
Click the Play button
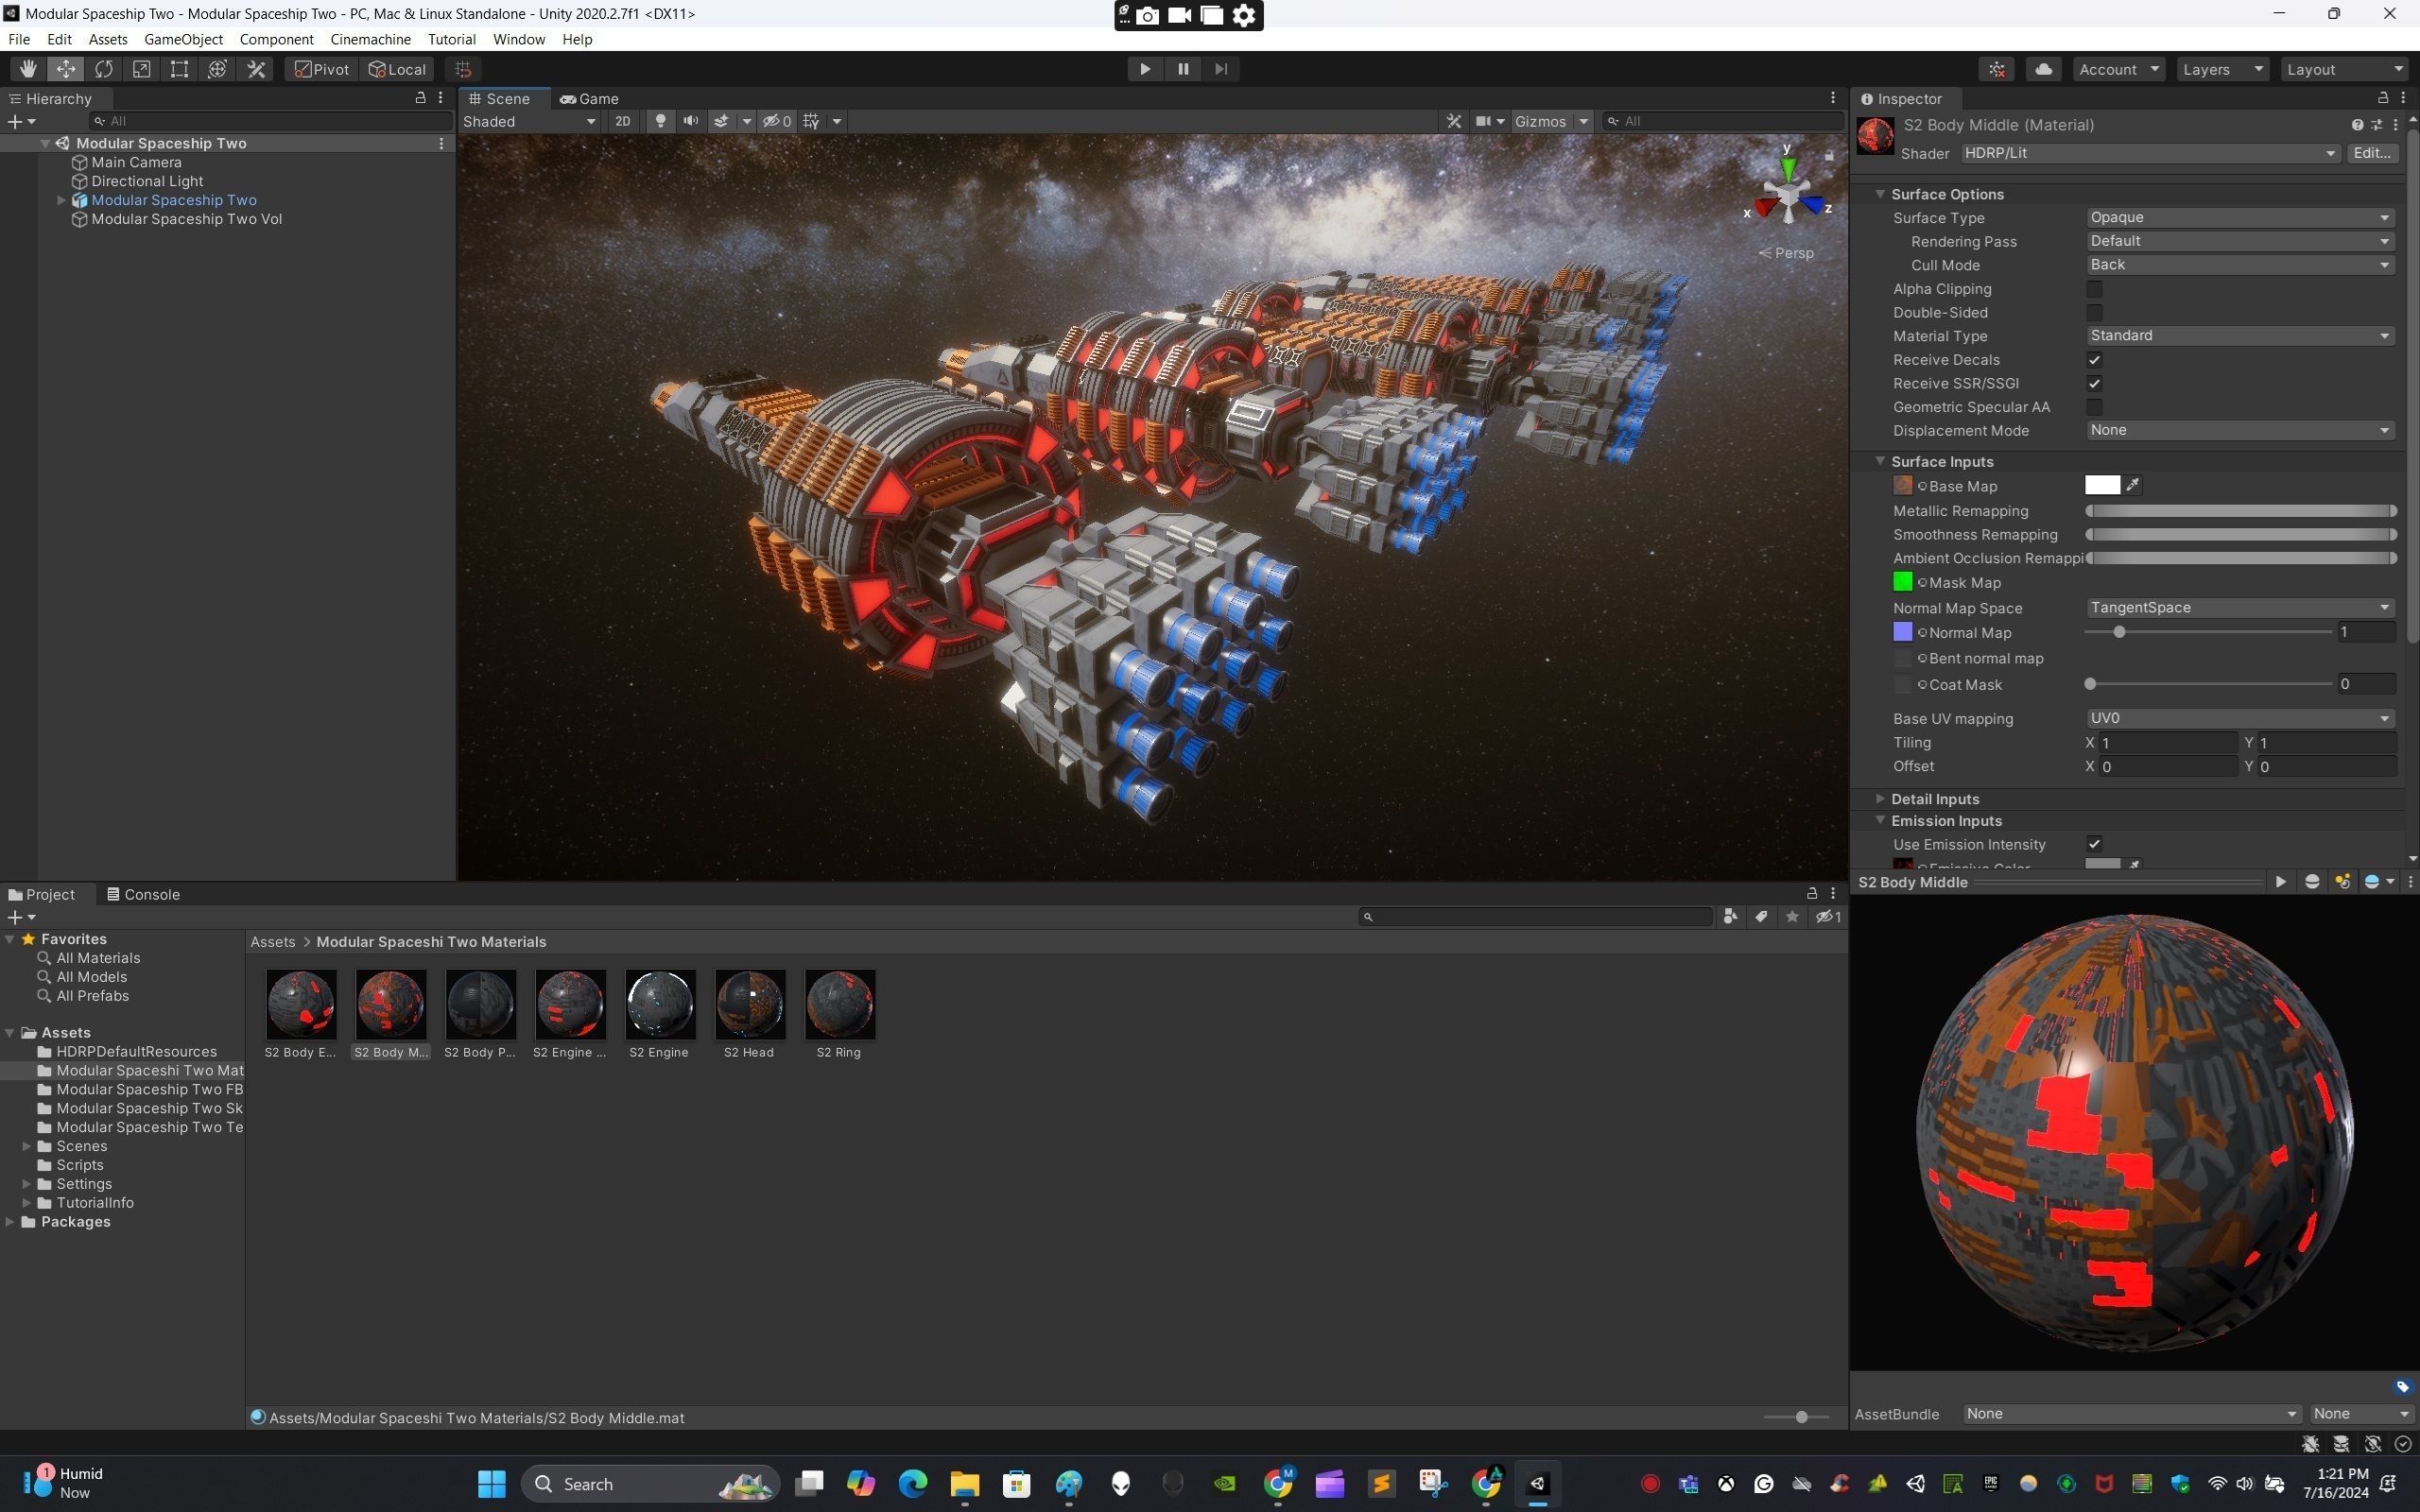[x=1145, y=69]
